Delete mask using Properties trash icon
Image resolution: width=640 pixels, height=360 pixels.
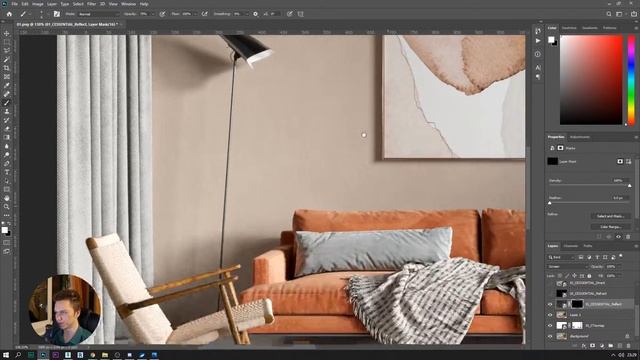click(x=628, y=237)
